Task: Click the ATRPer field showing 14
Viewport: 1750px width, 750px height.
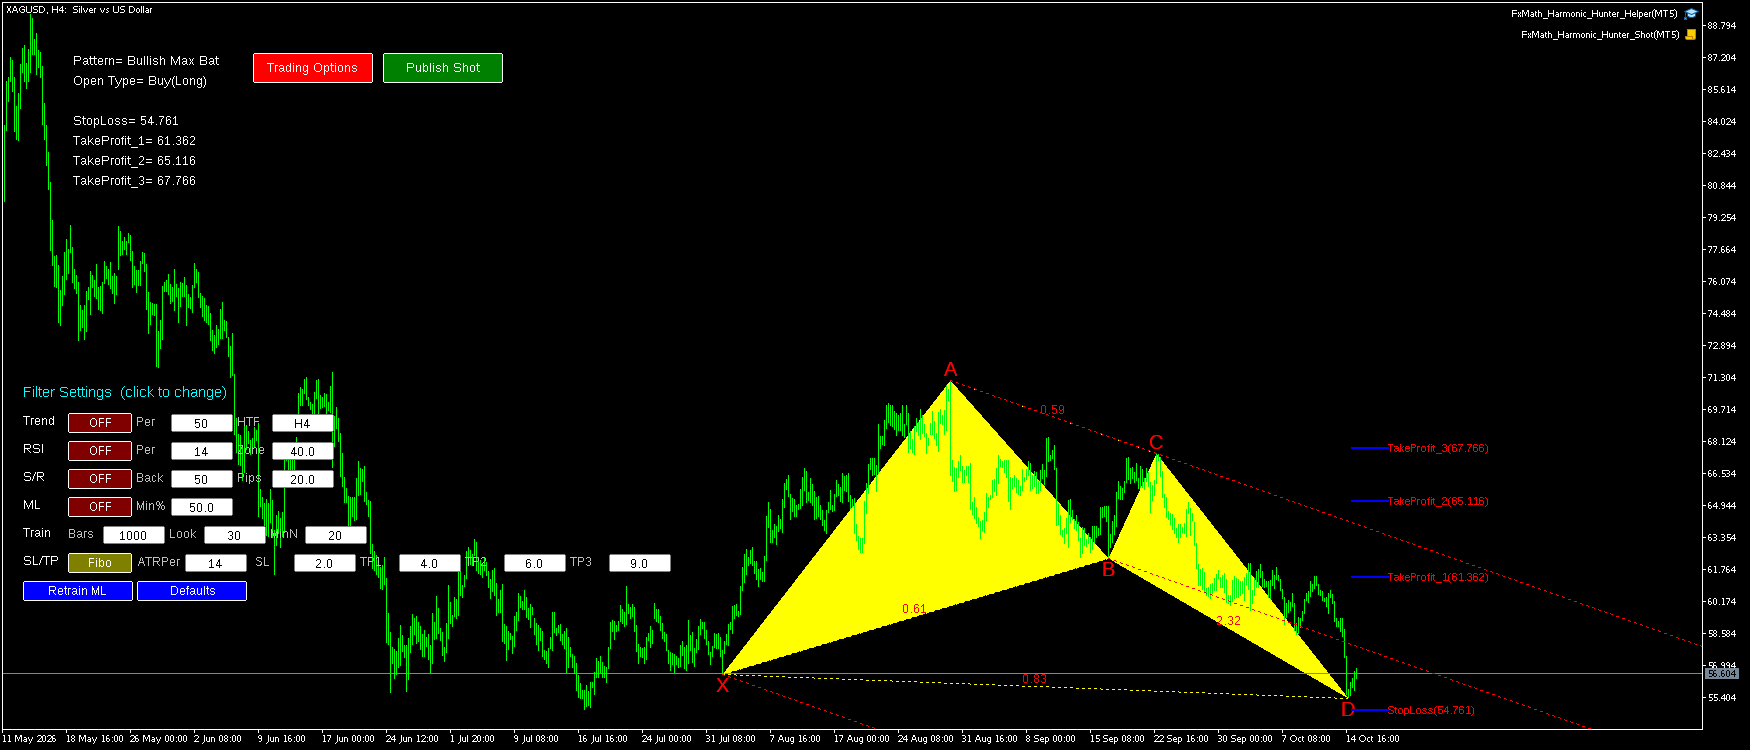Action: tap(215, 563)
